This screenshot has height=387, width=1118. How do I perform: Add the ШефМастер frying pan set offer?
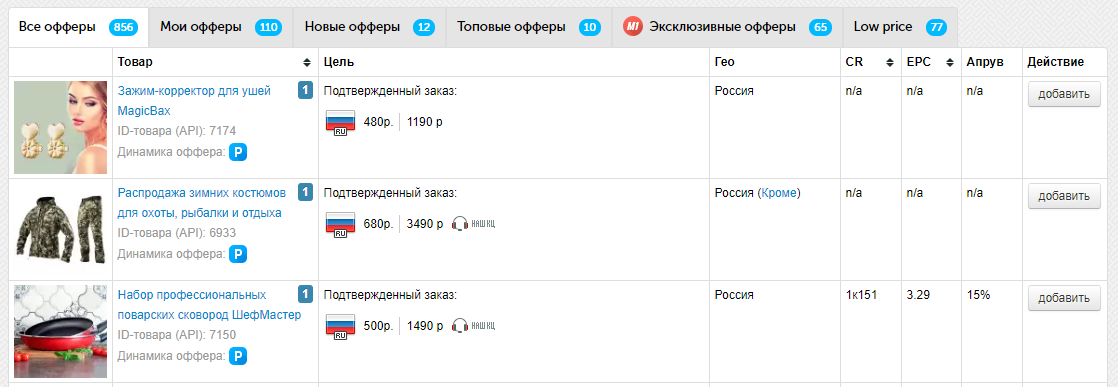[1064, 298]
